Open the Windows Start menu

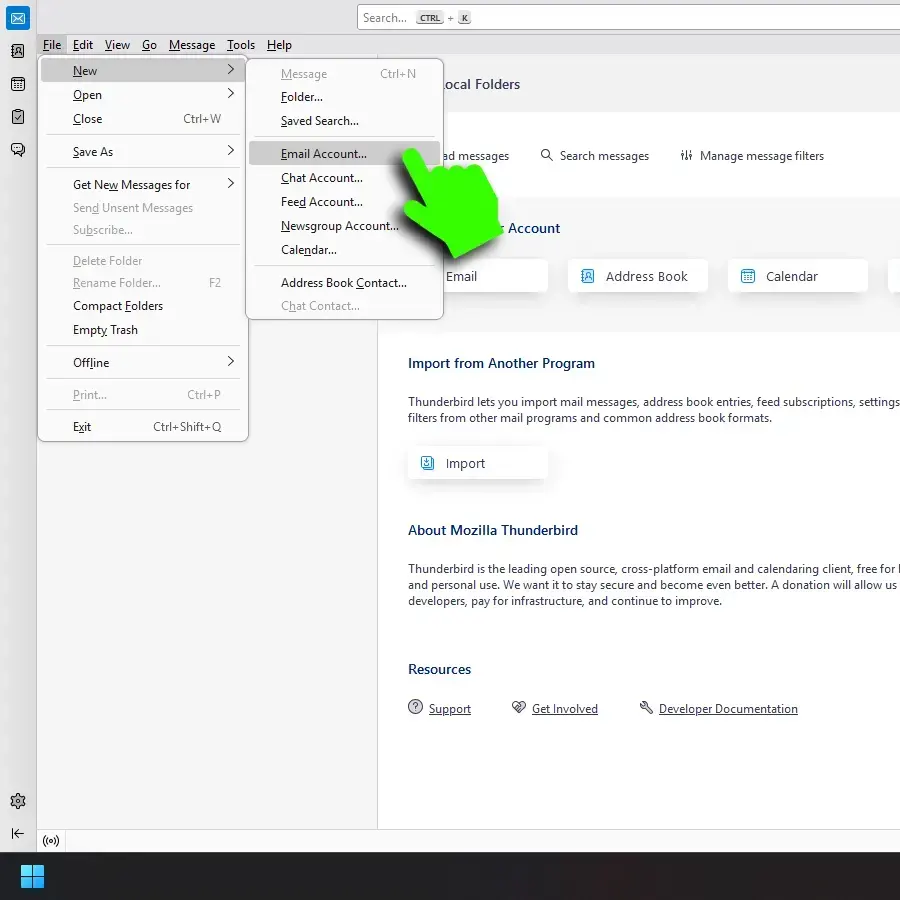click(x=32, y=876)
